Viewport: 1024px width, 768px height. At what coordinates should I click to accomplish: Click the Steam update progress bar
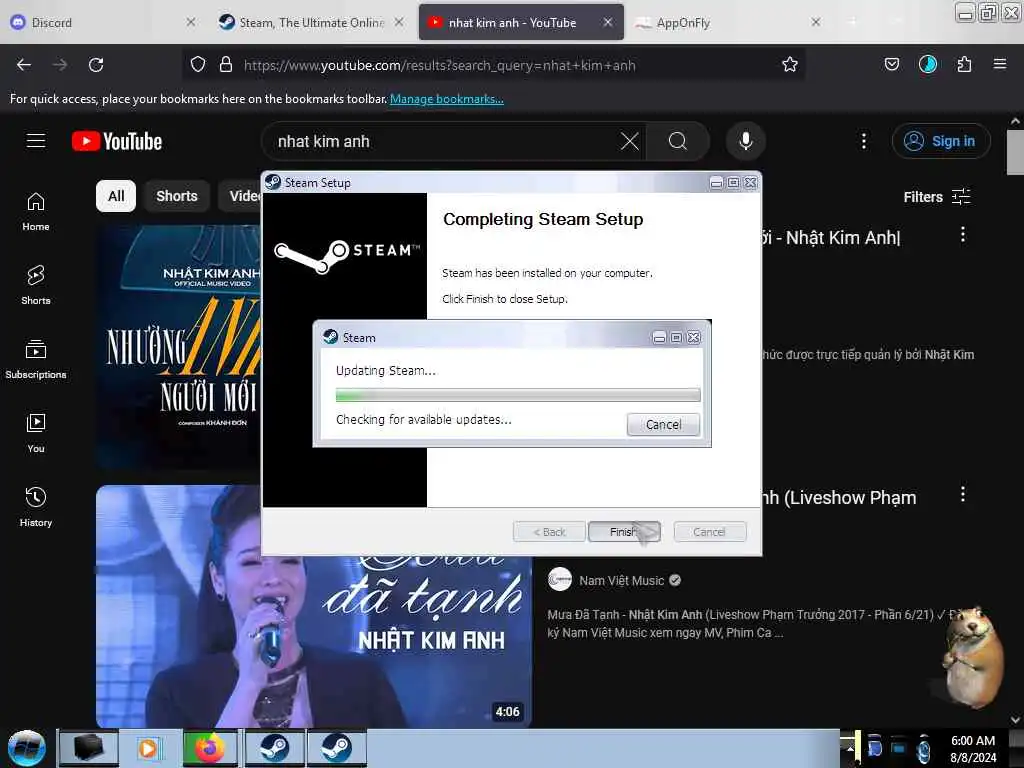(x=518, y=394)
